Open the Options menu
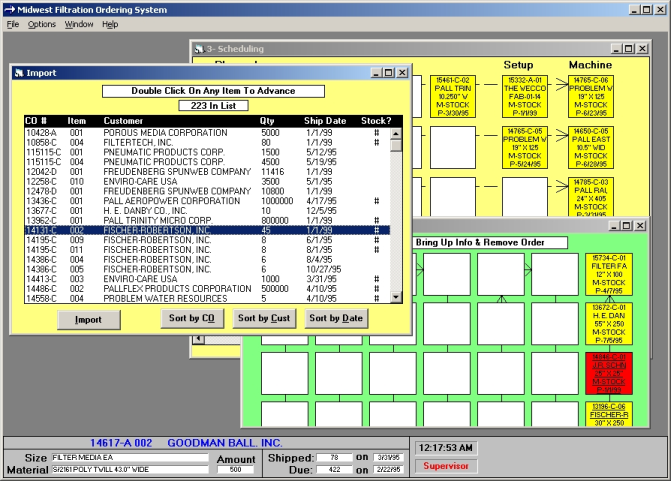671x481 pixels. (x=42, y=24)
